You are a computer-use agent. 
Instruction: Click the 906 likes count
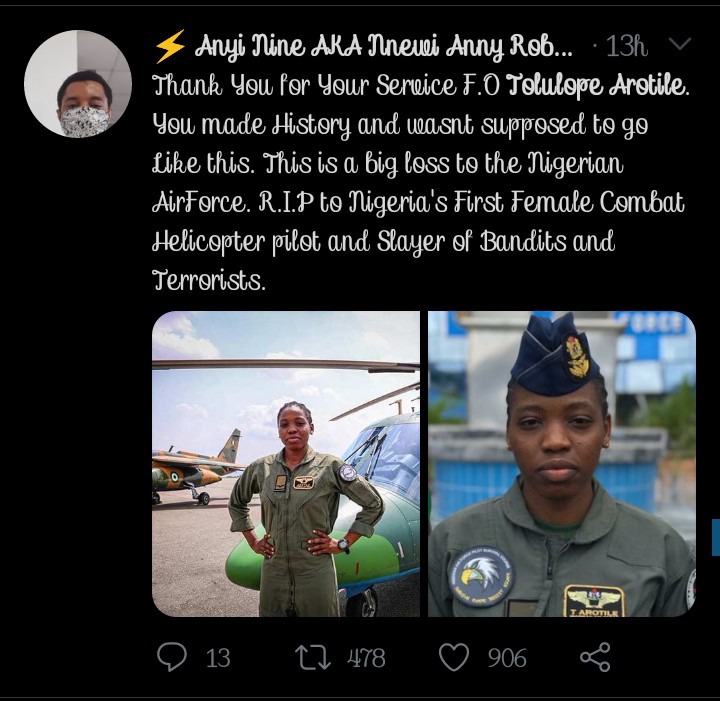(x=507, y=658)
